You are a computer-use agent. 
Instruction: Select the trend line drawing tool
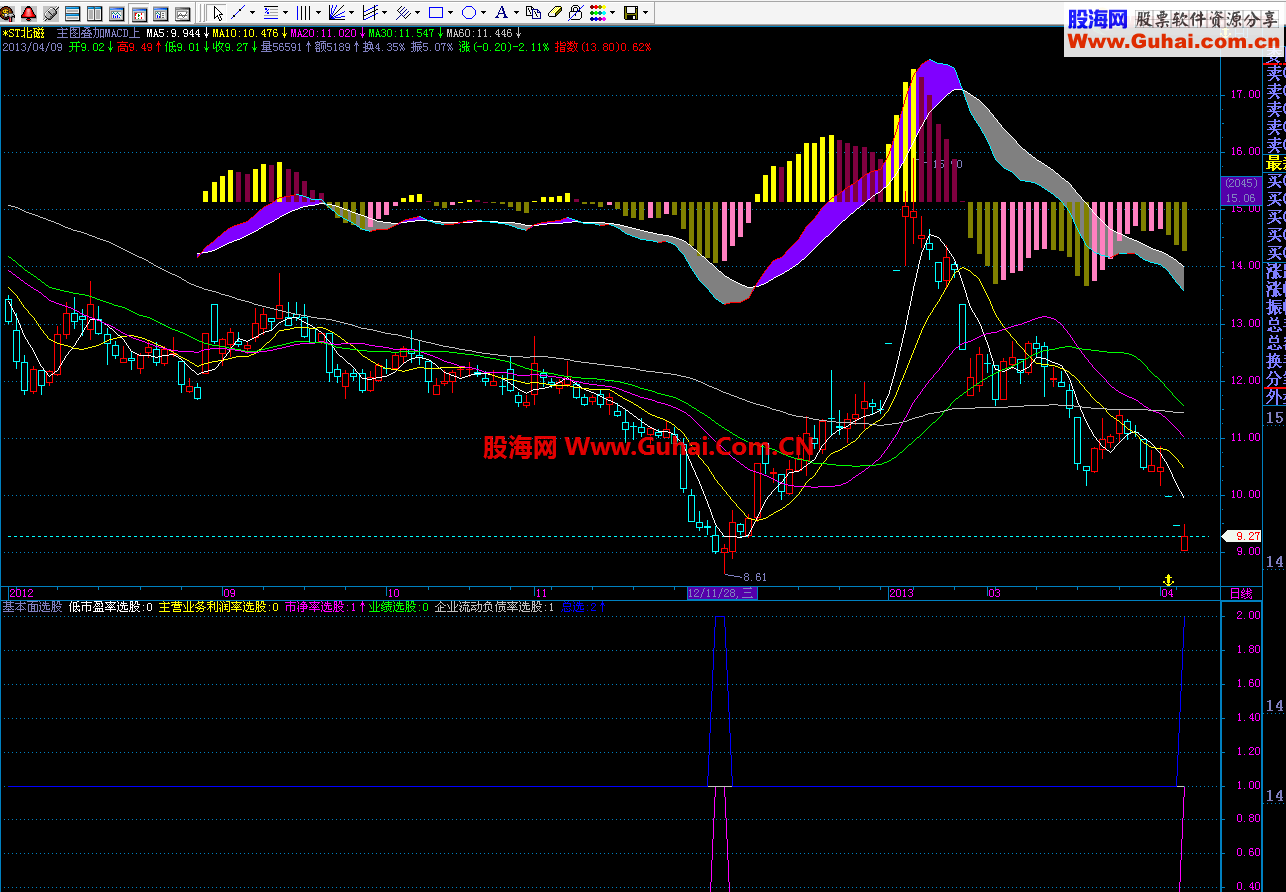tap(237, 13)
